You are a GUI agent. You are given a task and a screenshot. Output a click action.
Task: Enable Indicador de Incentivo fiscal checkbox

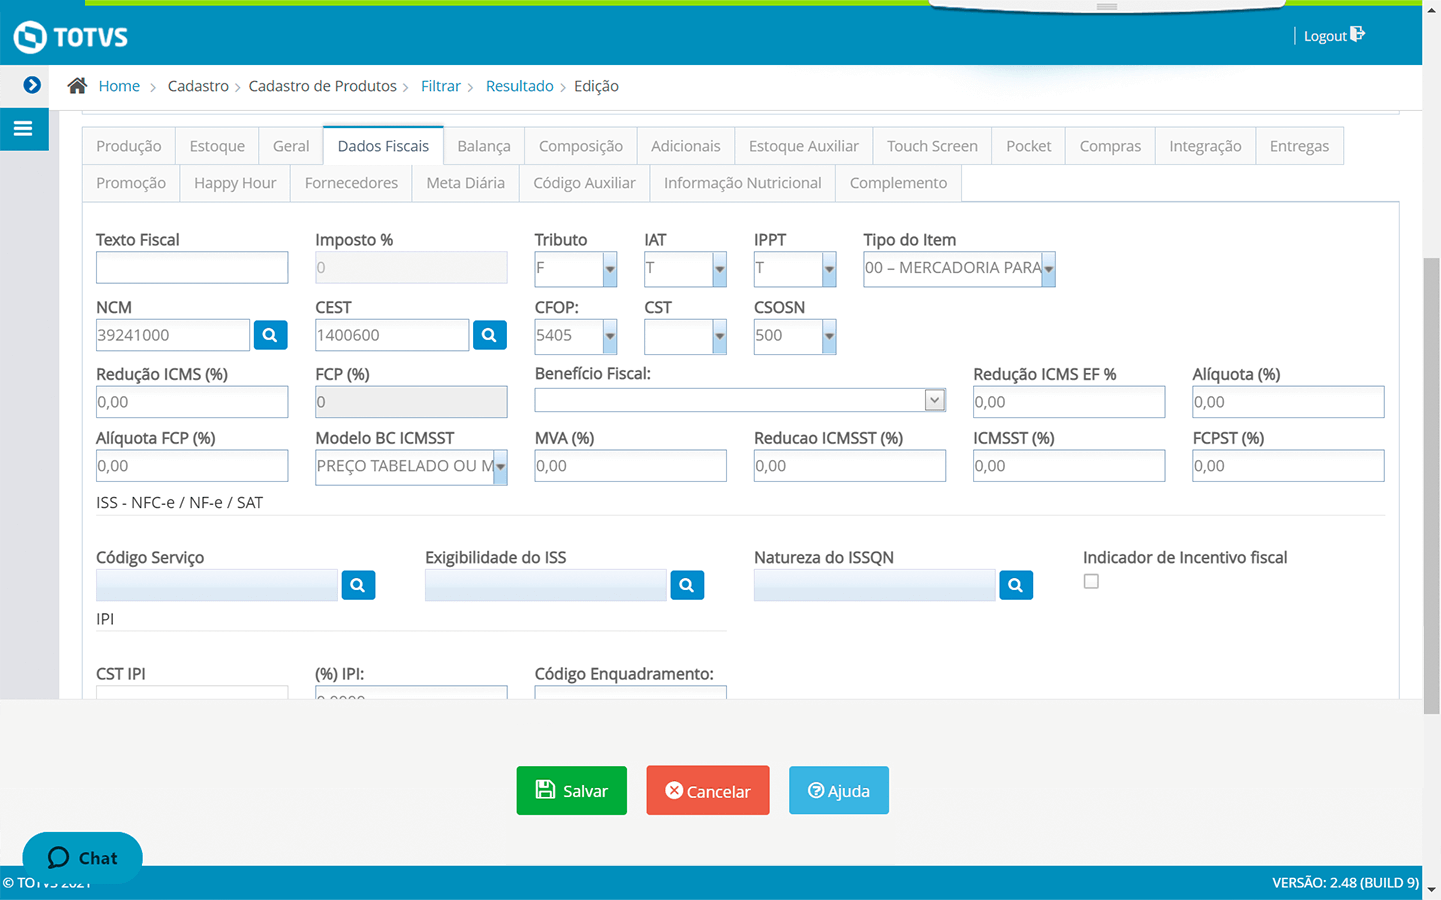pyautogui.click(x=1091, y=582)
